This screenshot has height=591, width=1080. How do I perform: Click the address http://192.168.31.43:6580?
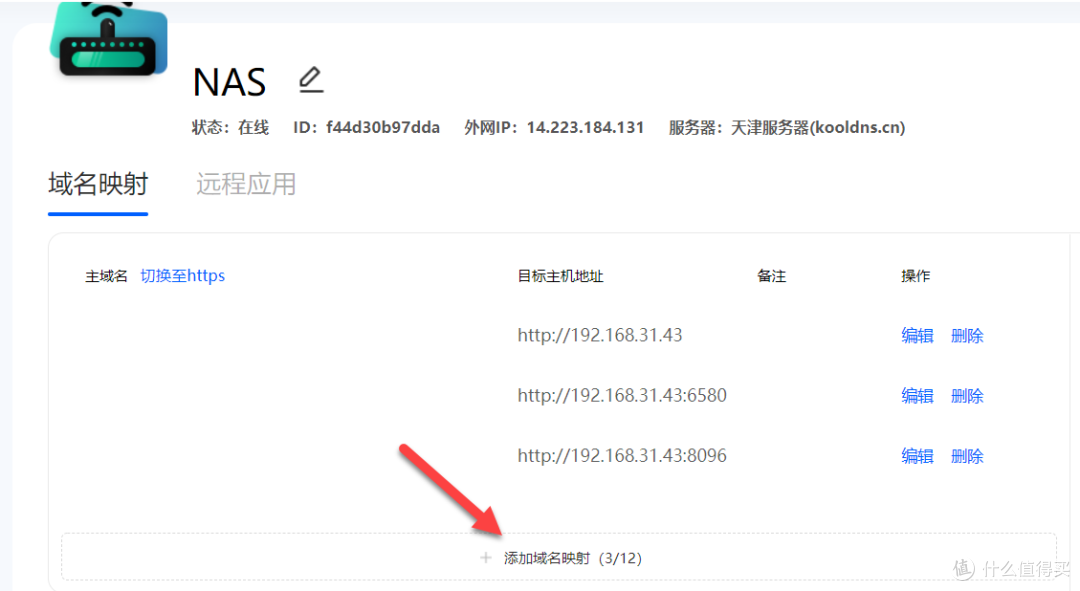(x=622, y=395)
